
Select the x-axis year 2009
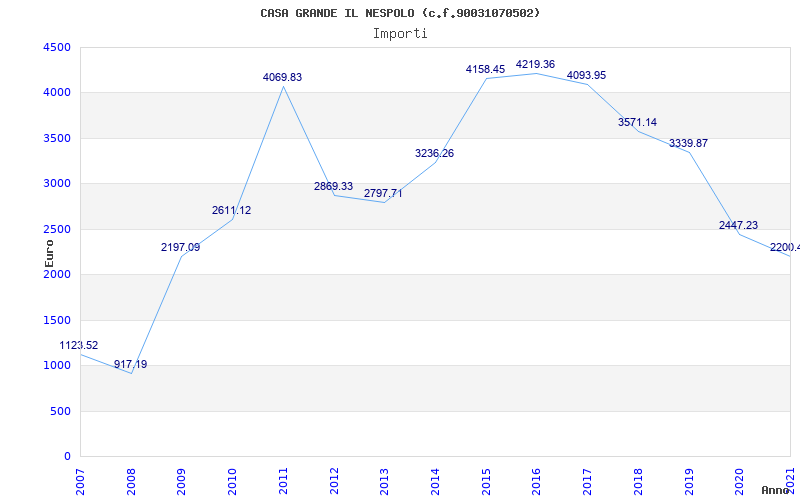coord(182,482)
